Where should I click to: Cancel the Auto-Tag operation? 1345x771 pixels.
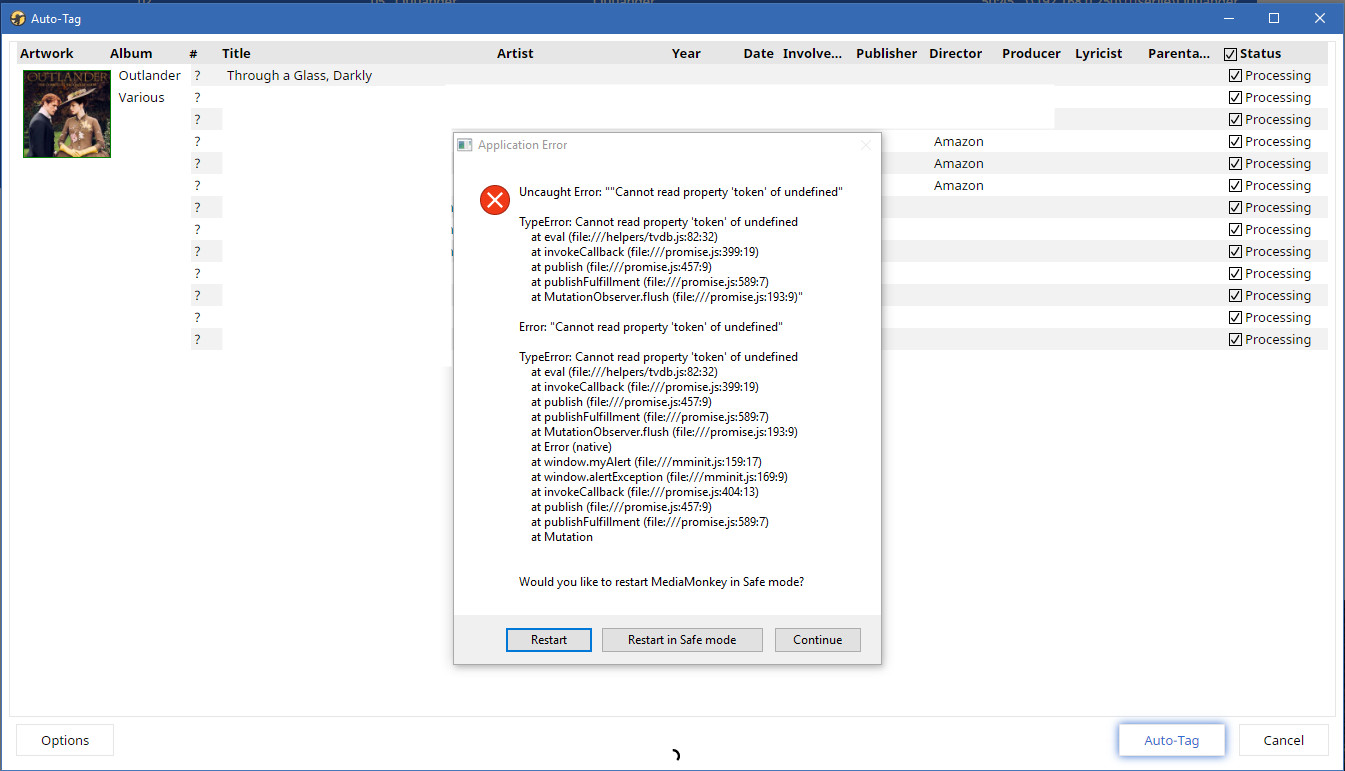click(x=1283, y=740)
